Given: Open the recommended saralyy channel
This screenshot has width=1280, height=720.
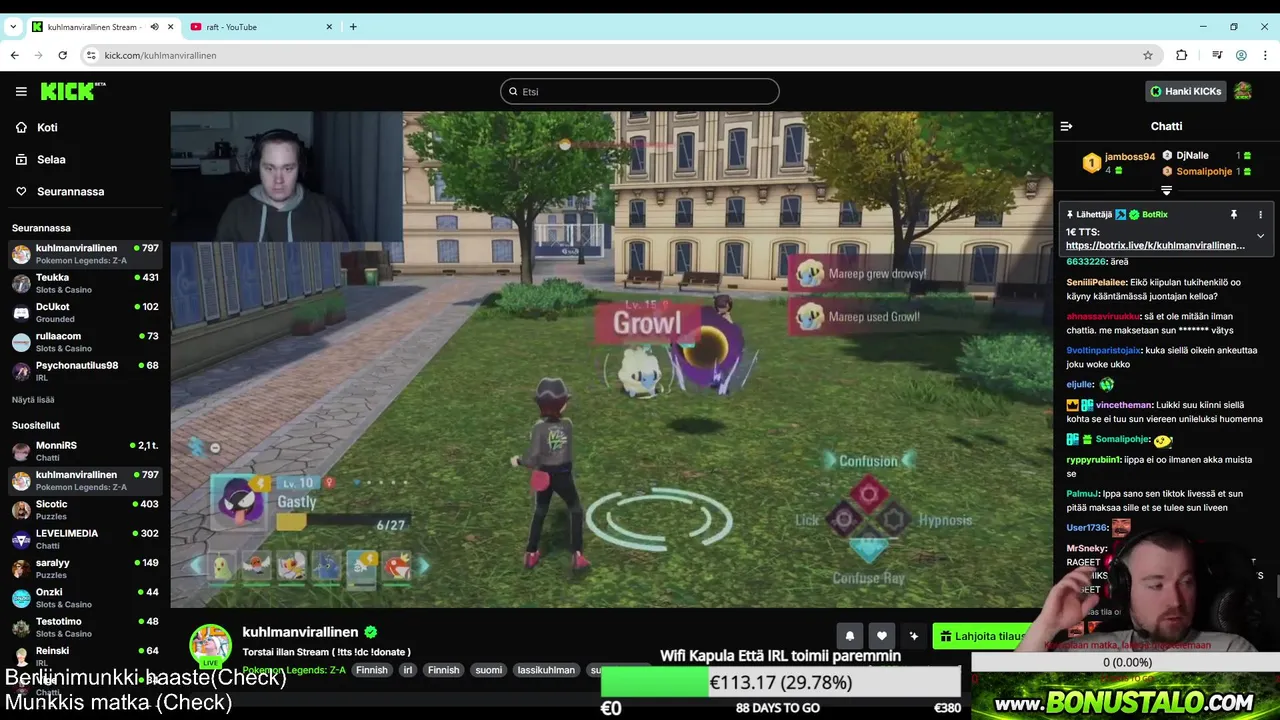Looking at the screenshot, I should [85, 568].
